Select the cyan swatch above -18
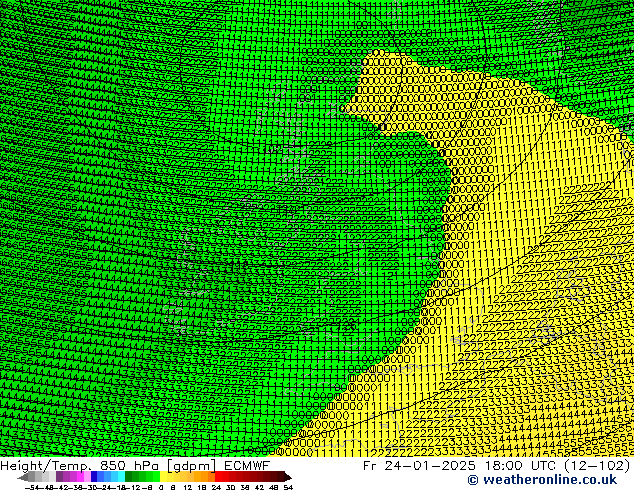Screen dimensions: 634x490 (x=121, y=477)
